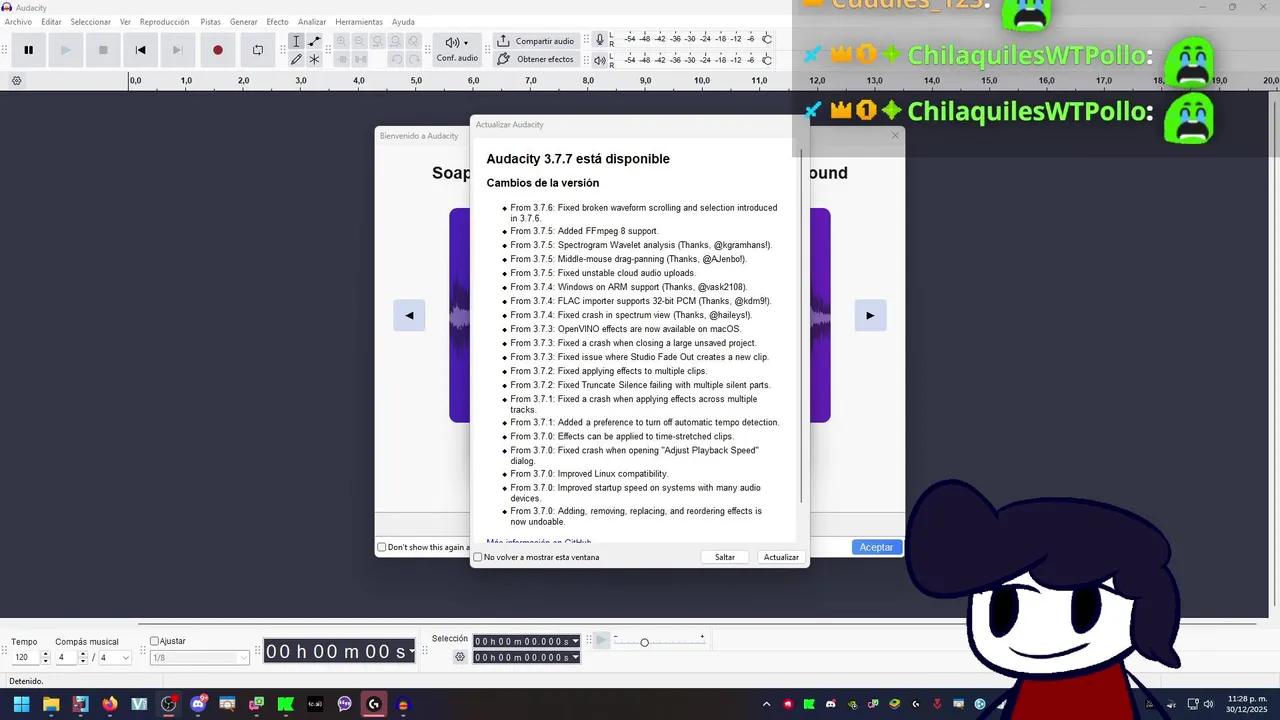Image resolution: width=1280 pixels, height=720 pixels.
Task: Go to next welcome slide arrow
Action: (x=870, y=315)
